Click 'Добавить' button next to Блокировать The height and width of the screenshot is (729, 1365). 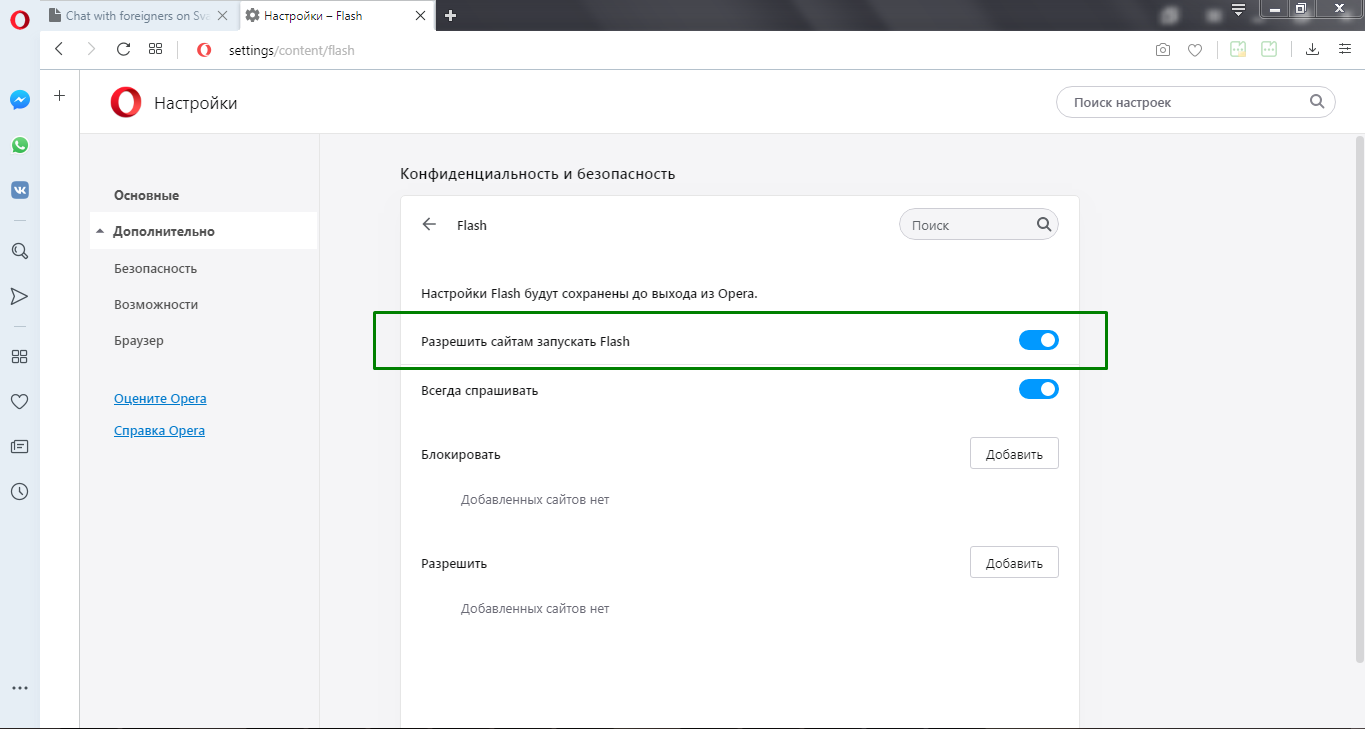(x=1014, y=454)
